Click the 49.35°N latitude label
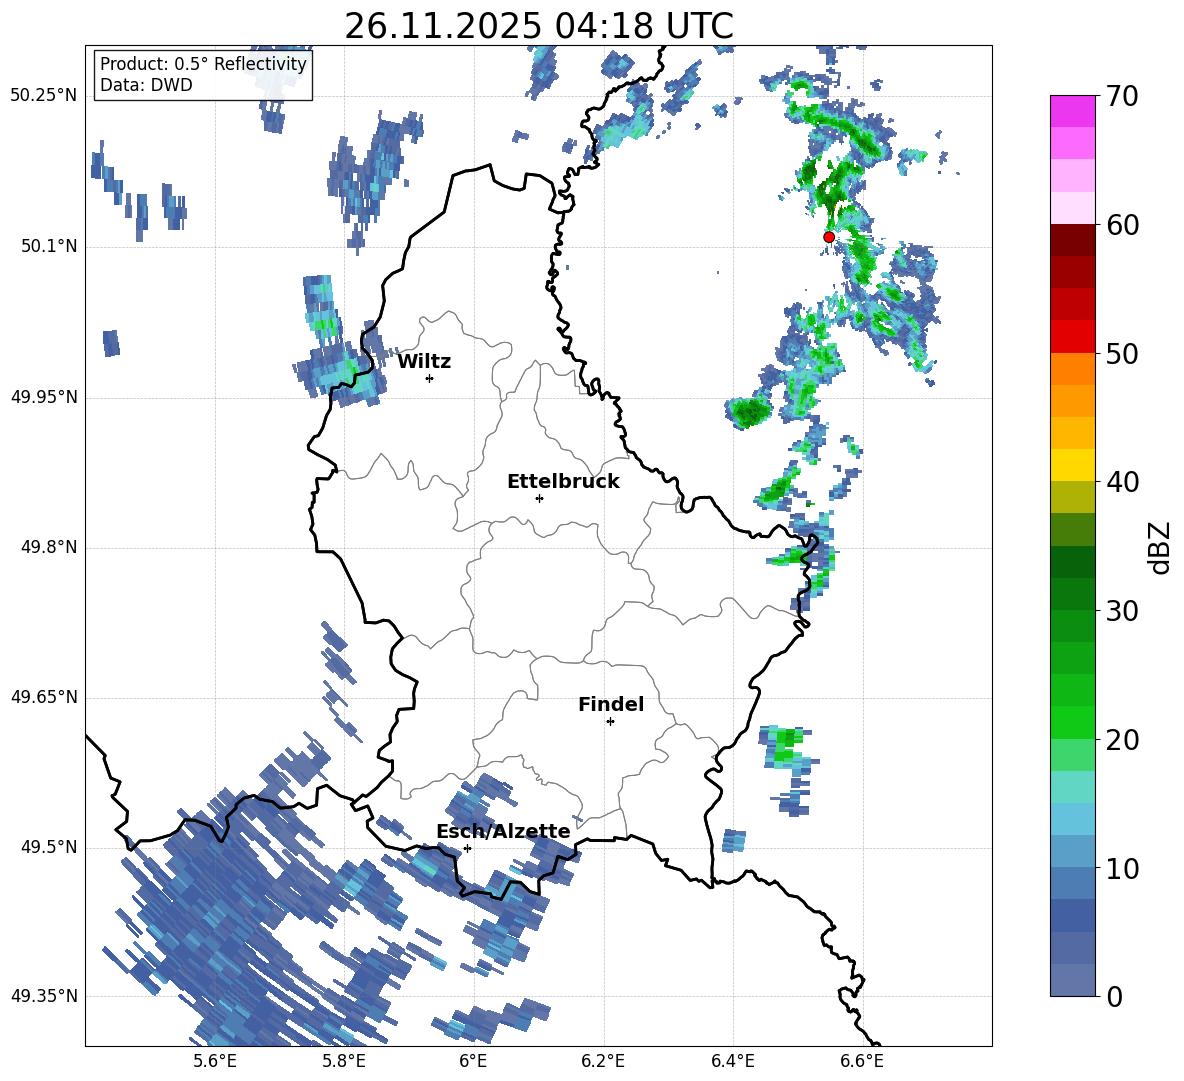 (x=44, y=996)
